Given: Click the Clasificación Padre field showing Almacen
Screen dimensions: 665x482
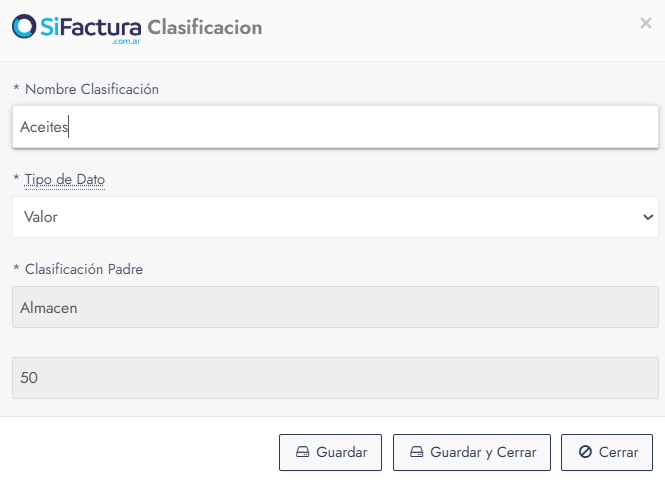Looking at the screenshot, I should pos(334,307).
